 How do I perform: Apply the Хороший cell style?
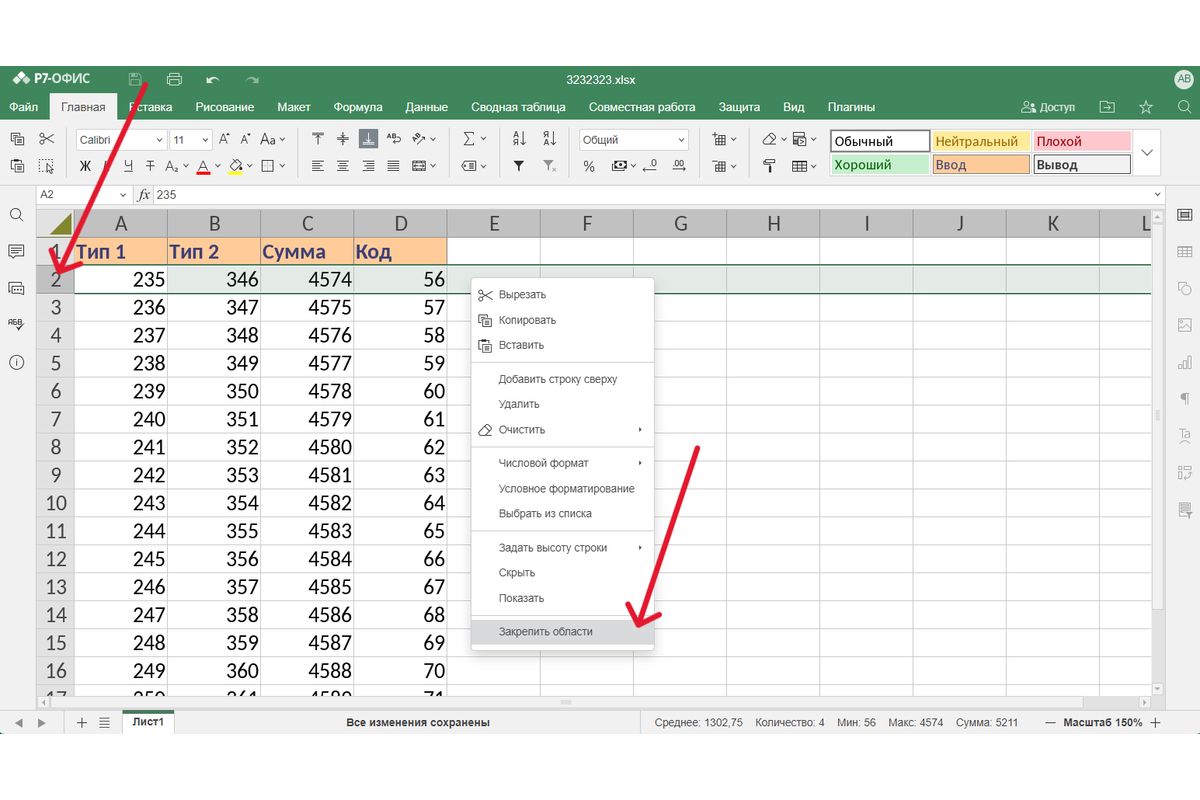(879, 165)
